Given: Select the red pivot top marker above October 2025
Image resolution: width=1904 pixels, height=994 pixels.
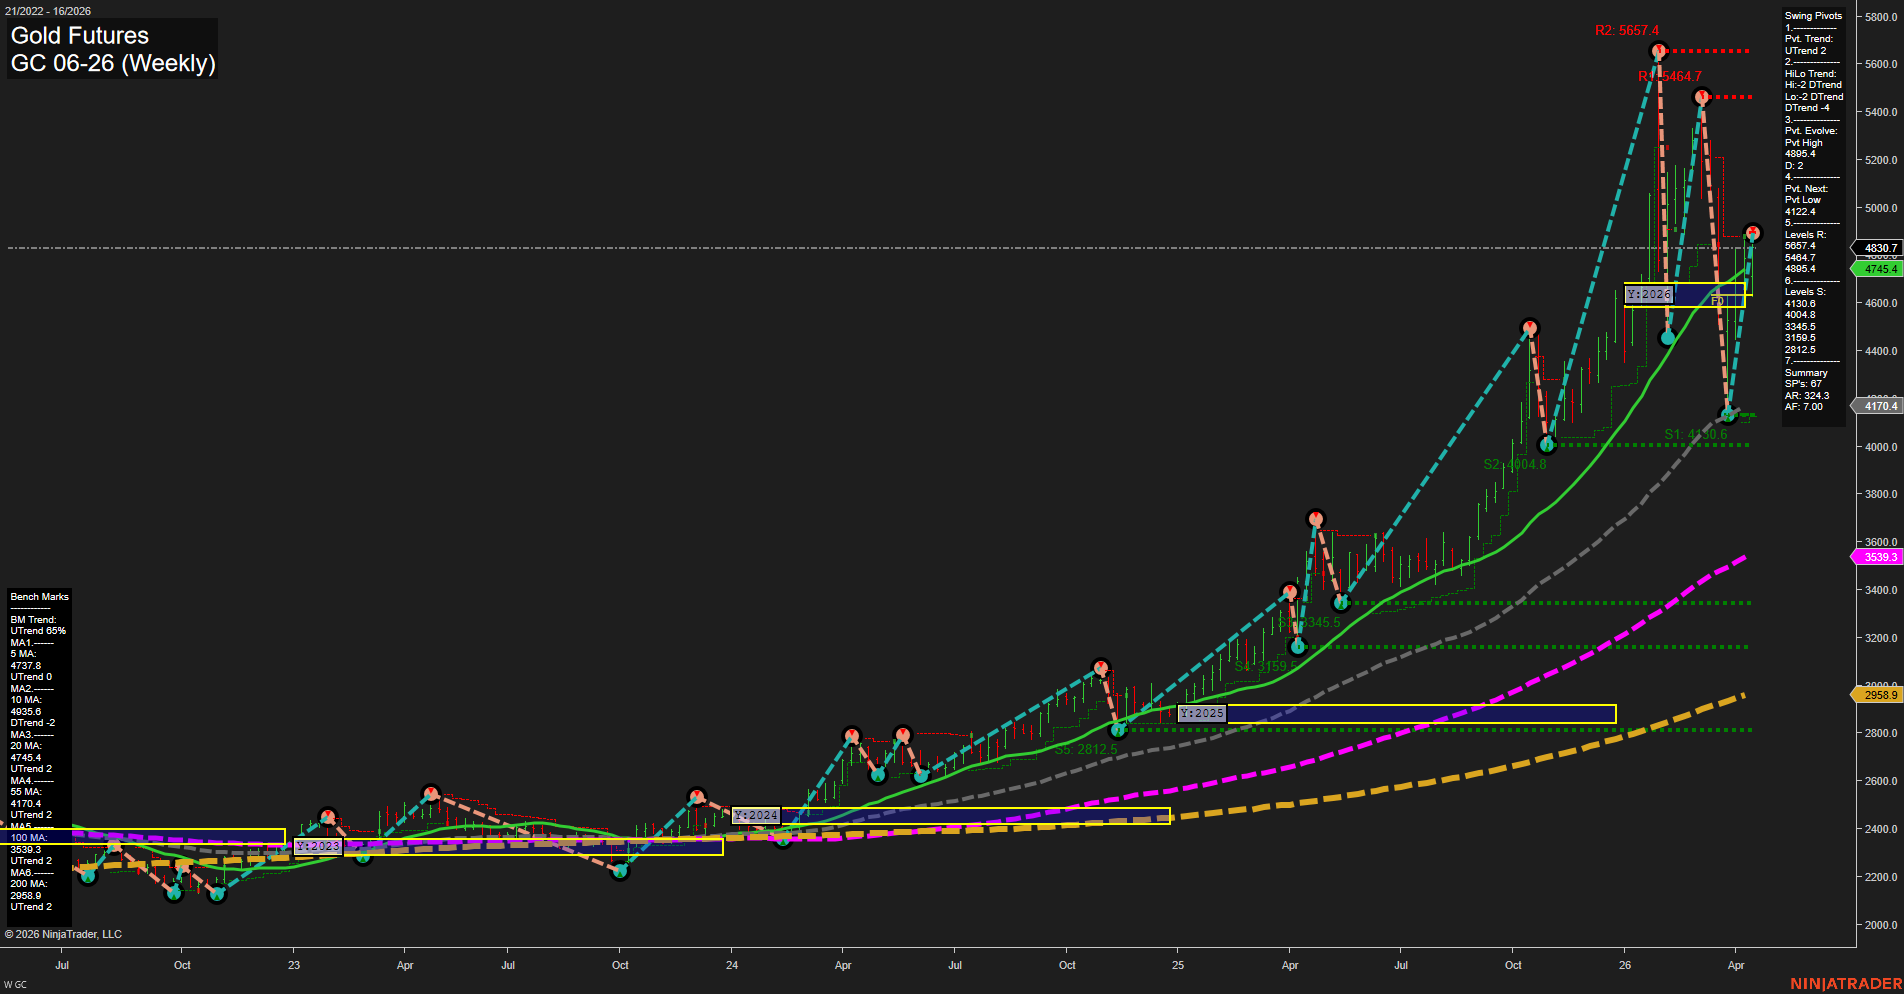Looking at the screenshot, I should [x=1530, y=326].
